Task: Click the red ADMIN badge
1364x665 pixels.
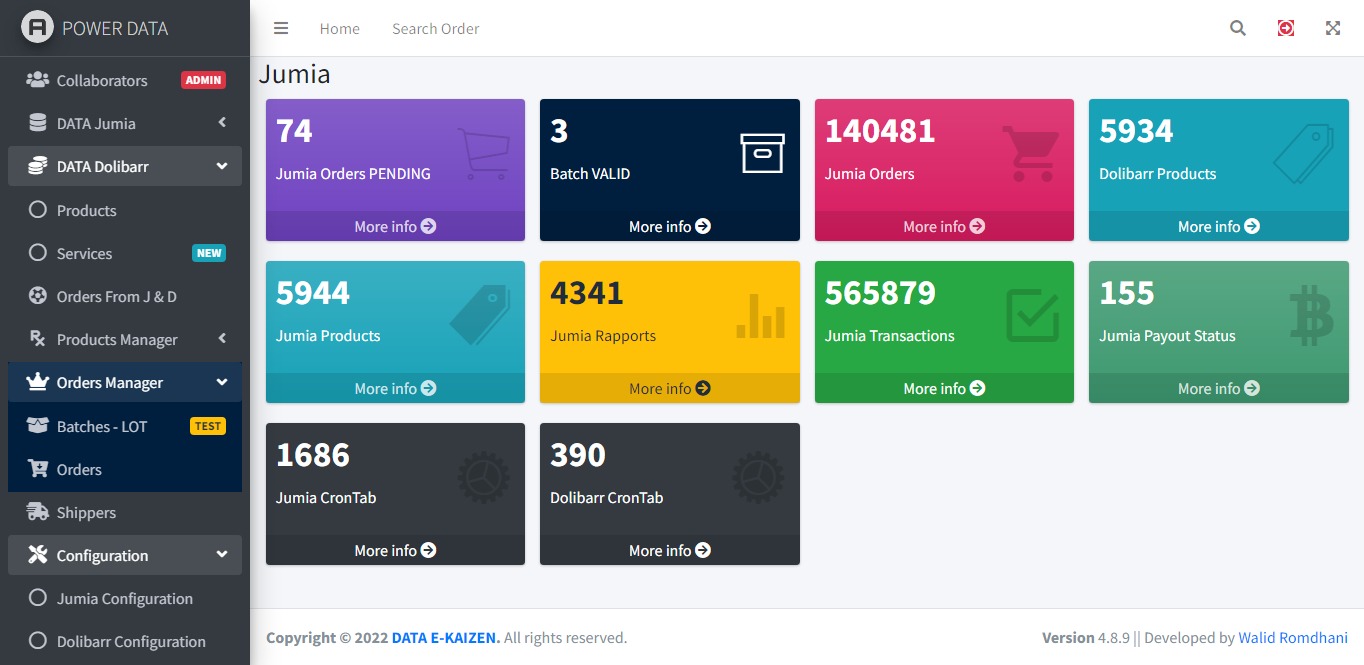Action: (204, 80)
